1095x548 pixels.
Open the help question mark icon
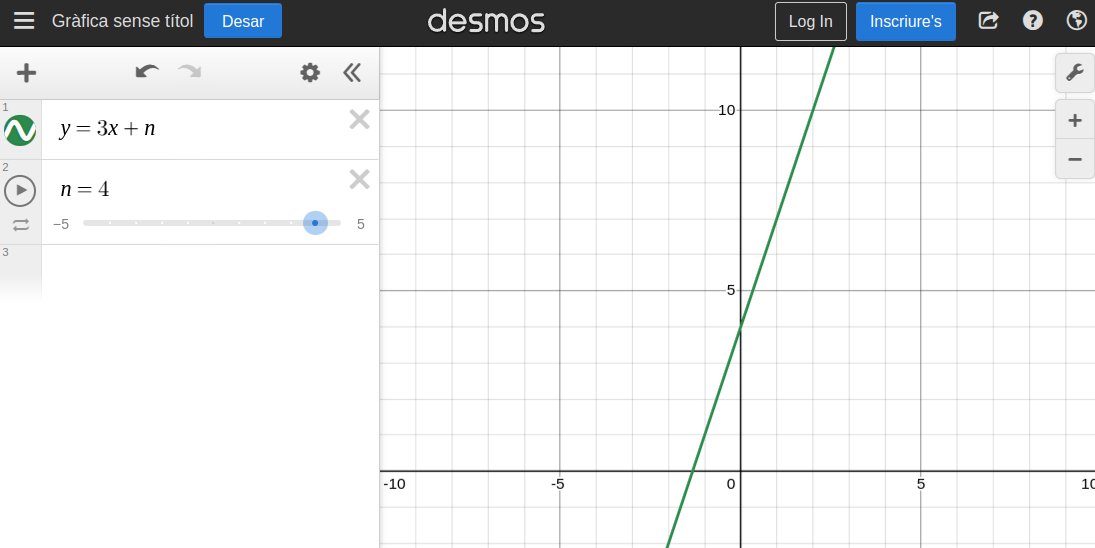[1033, 21]
